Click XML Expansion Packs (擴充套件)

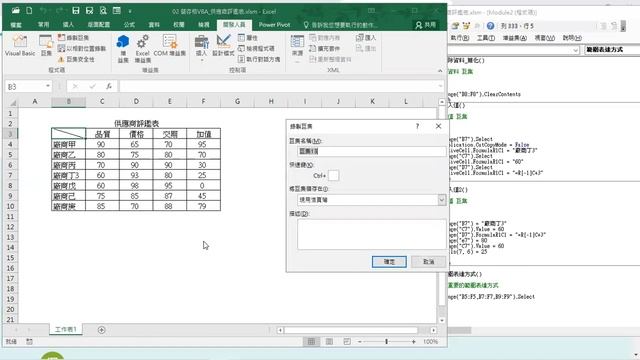tap(324, 49)
